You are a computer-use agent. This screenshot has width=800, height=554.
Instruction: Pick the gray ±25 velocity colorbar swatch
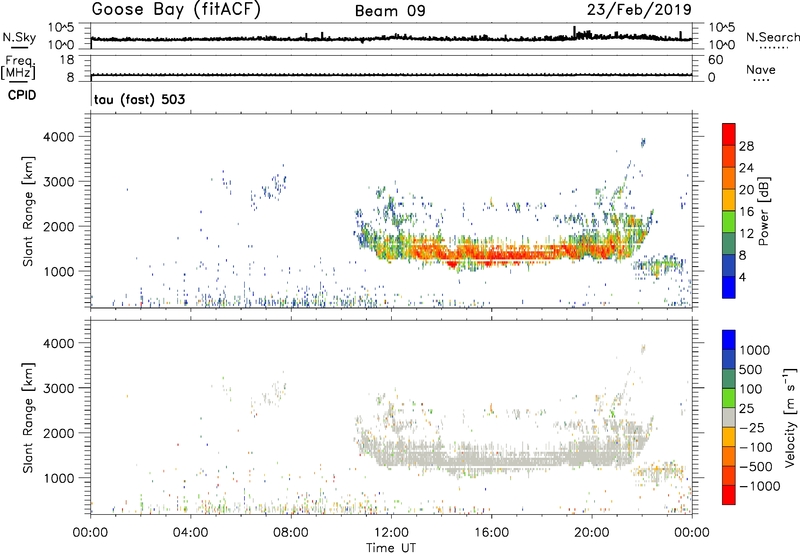click(729, 418)
